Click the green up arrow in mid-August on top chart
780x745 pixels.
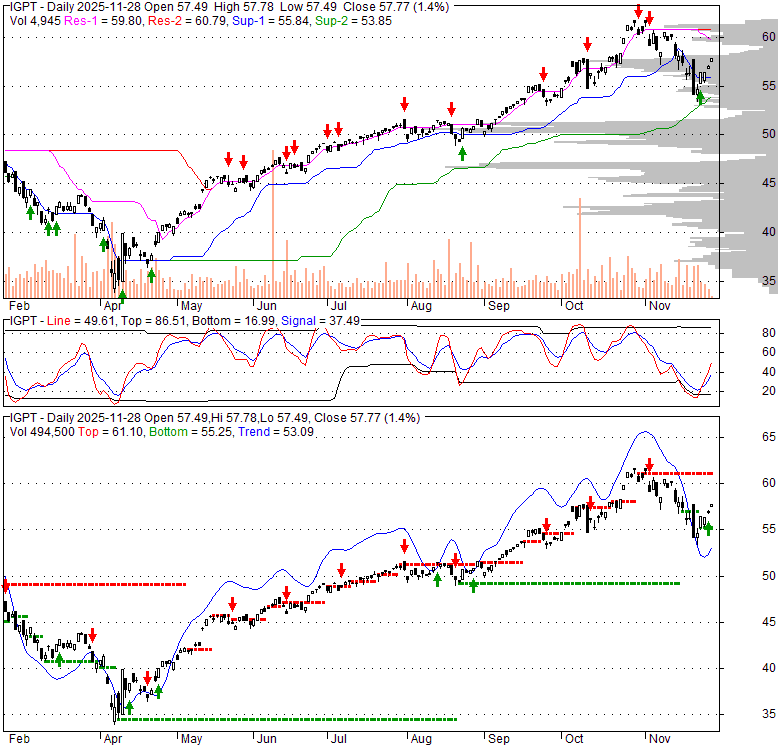461,152
